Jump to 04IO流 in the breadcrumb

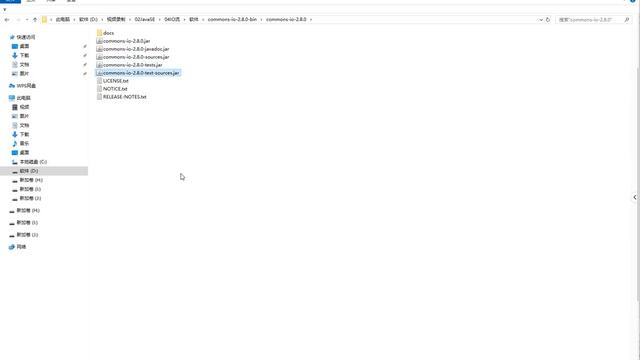(172, 20)
